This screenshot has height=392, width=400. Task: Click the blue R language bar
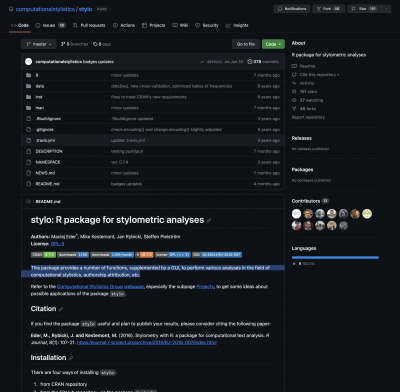[x=335, y=257]
